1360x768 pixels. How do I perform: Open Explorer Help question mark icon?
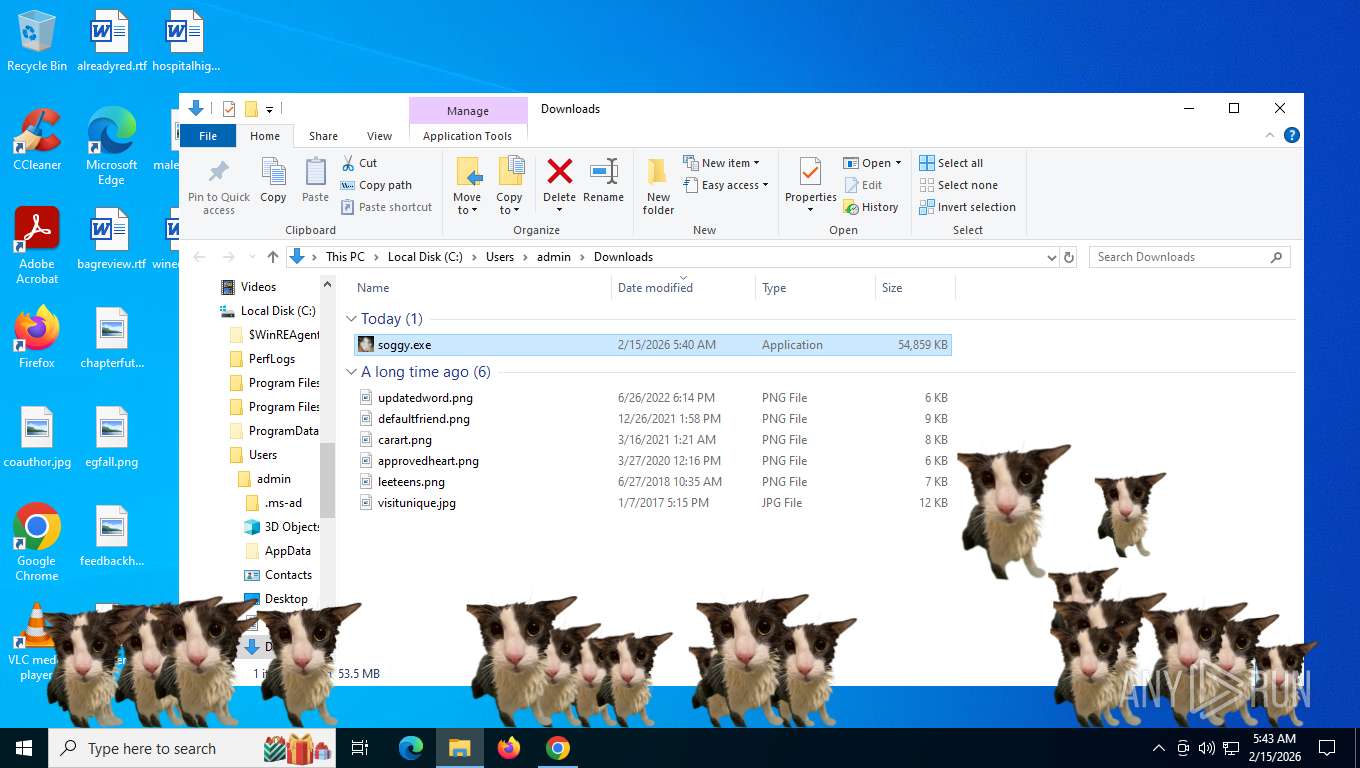(x=1292, y=136)
